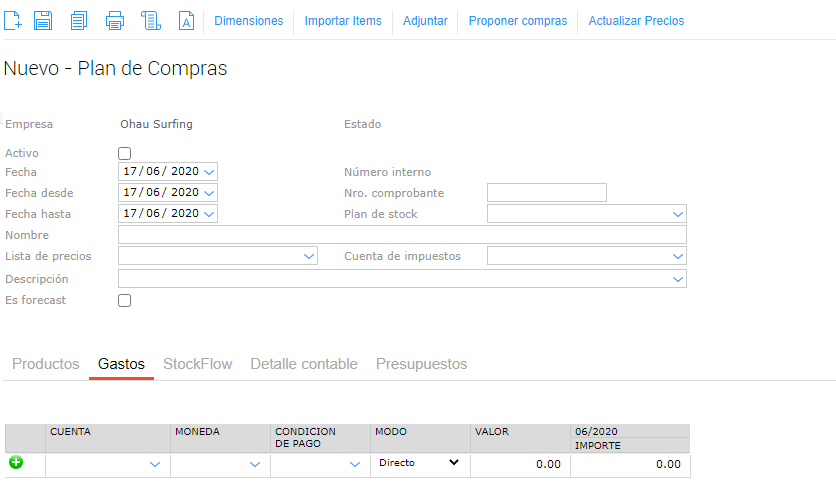The width and height of the screenshot is (836, 500).
Task: Click the save diskette icon
Action: coord(43,20)
